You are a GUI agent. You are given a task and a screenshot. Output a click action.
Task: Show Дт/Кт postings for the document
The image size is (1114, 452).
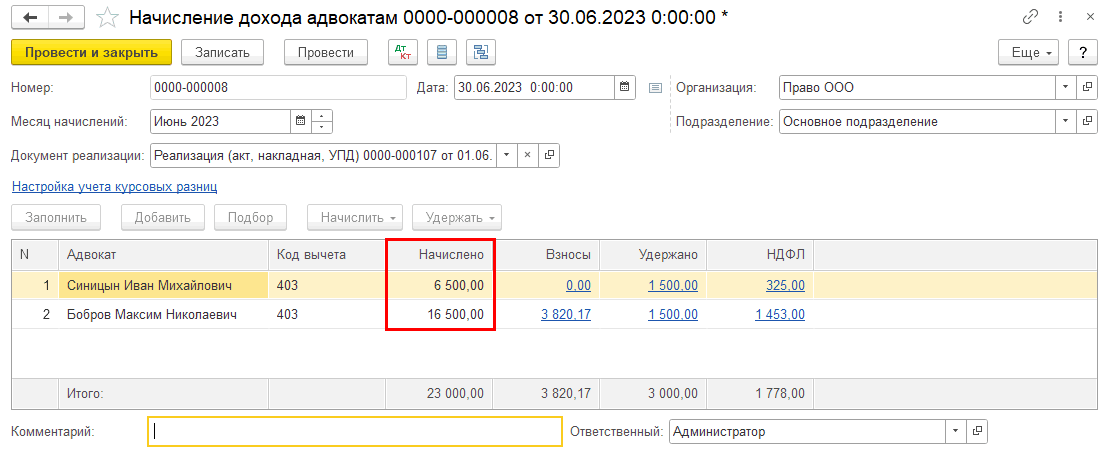(x=403, y=53)
